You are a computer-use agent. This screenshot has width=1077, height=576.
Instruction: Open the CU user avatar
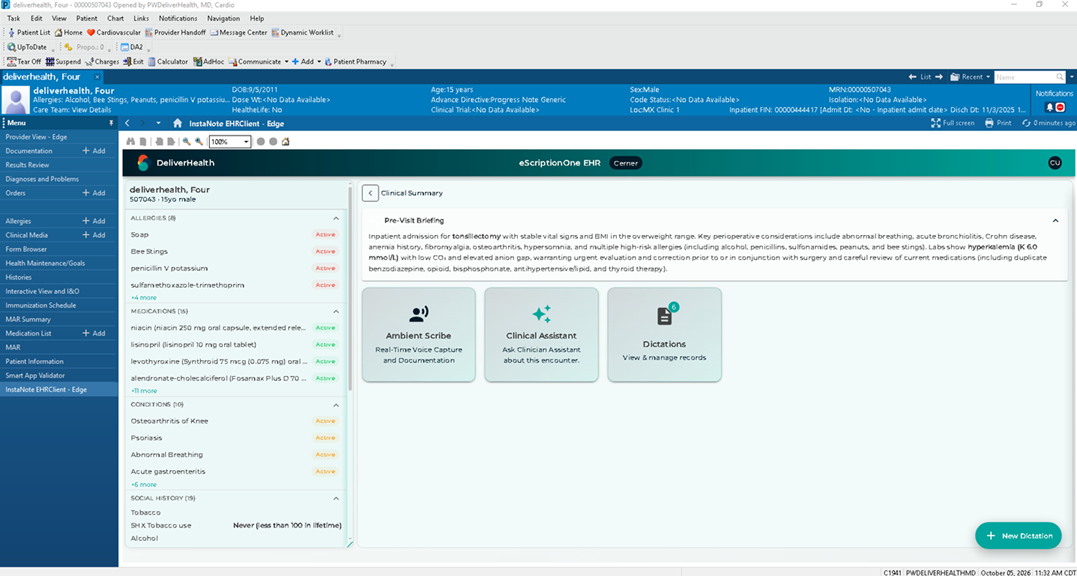click(x=1054, y=163)
